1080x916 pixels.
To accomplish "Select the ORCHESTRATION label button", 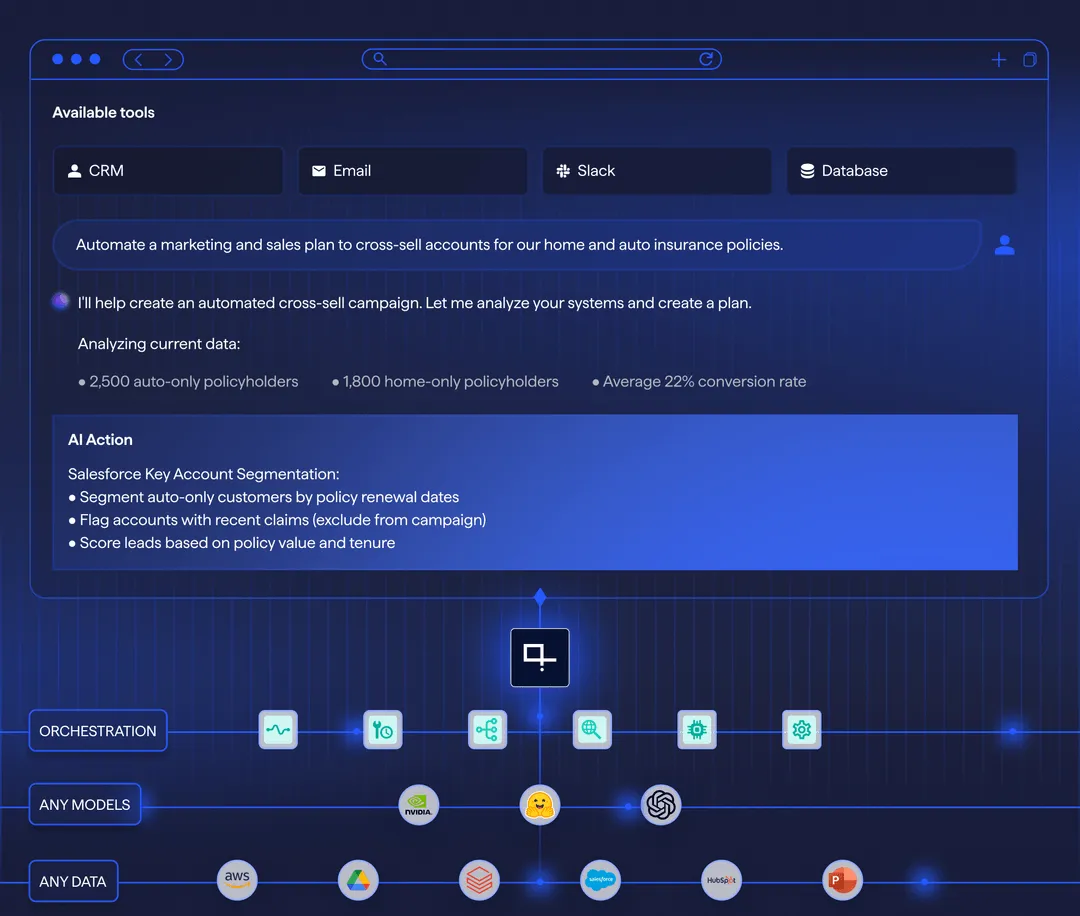I will tap(98, 731).
